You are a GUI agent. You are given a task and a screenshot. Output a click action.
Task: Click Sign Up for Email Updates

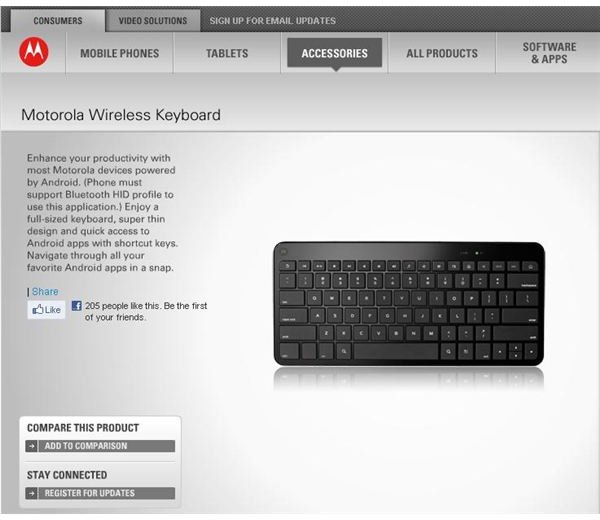point(272,21)
